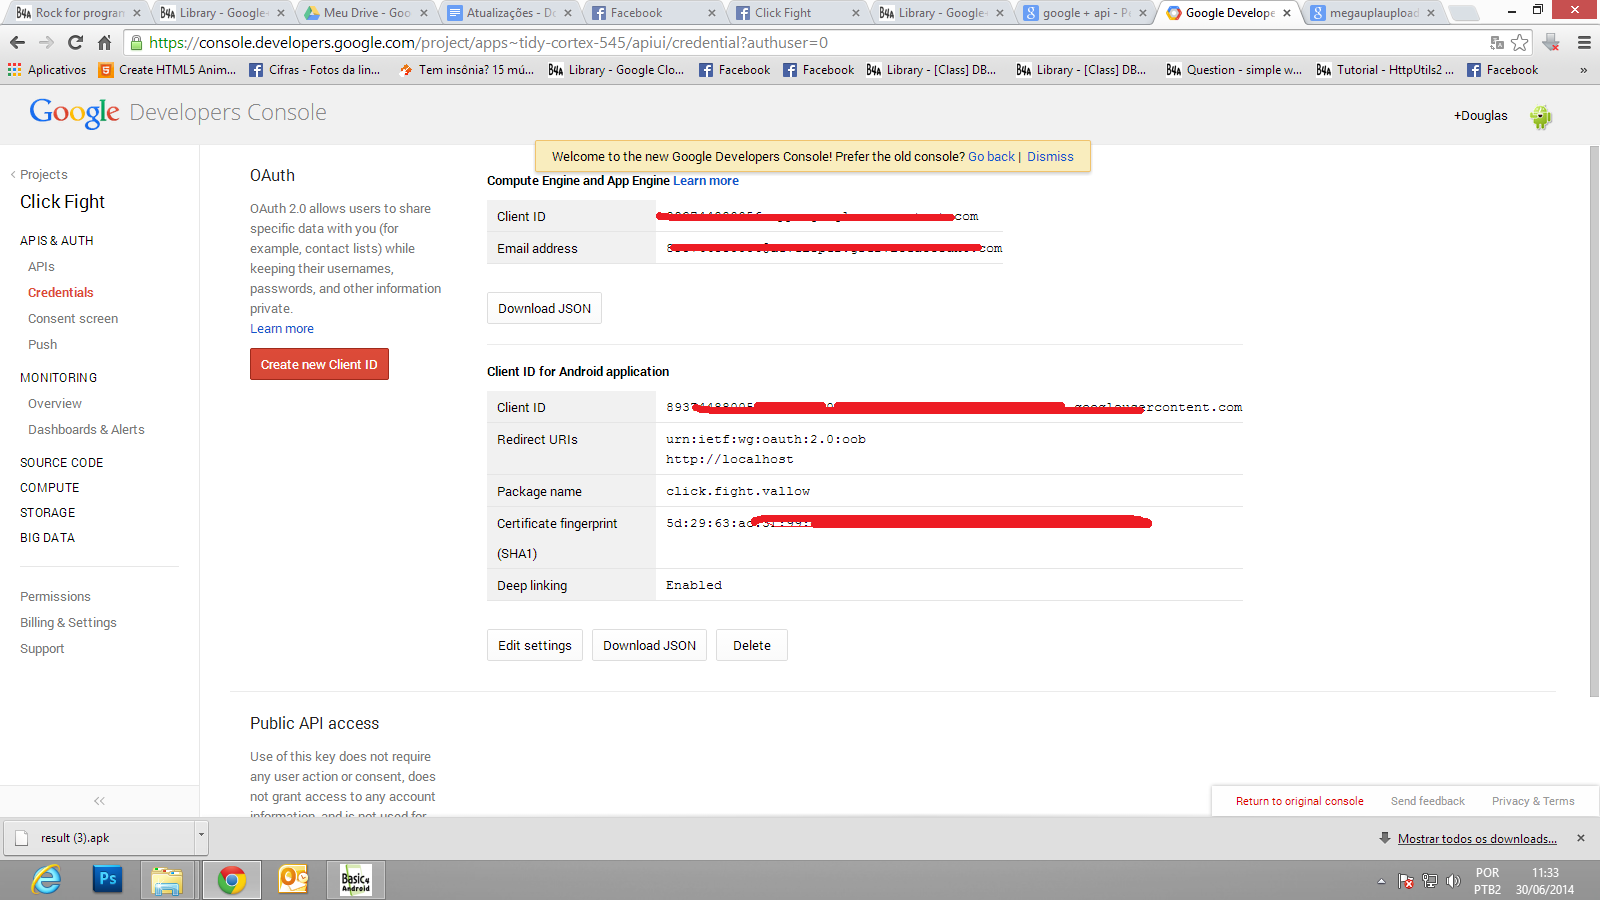Expand STORAGE section
This screenshot has height=900, width=1600.
click(47, 513)
